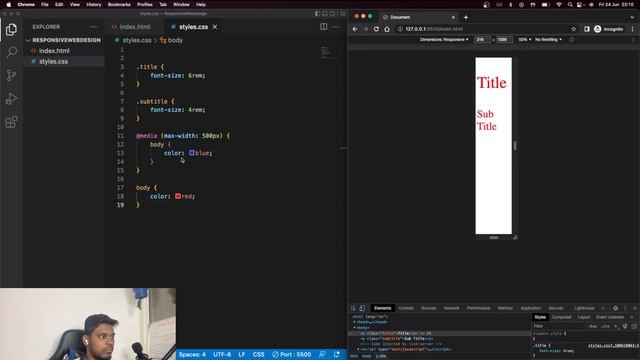Viewport: 640px width, 360px height.
Task: Switch to DevTools Elements tab
Action: pyautogui.click(x=382, y=308)
